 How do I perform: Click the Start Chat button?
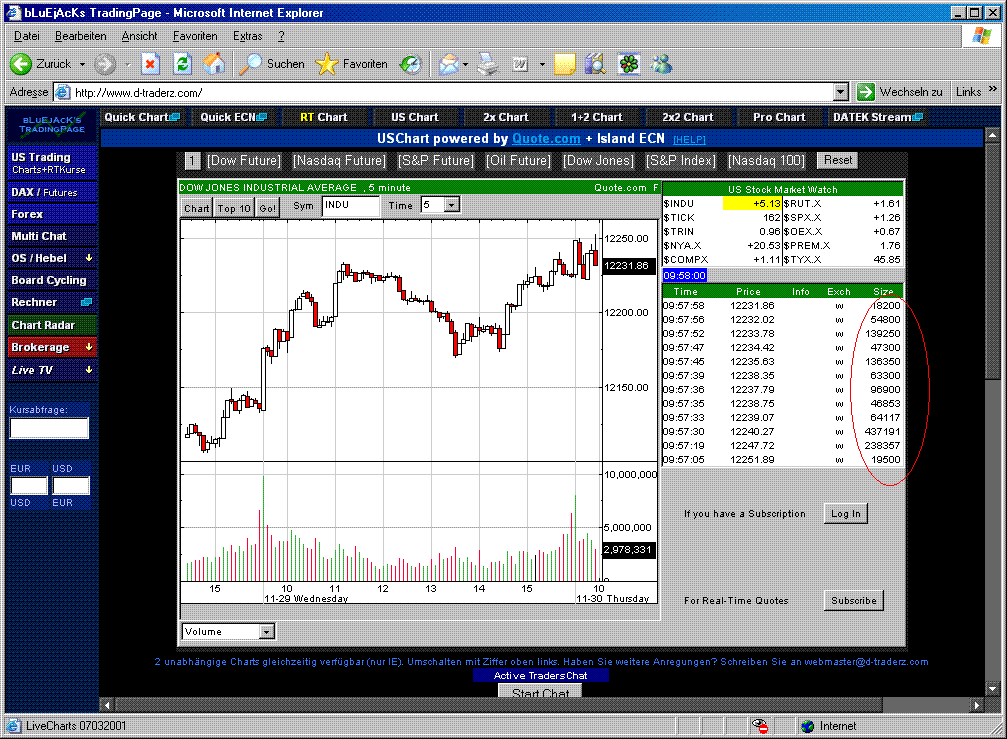tap(540, 692)
